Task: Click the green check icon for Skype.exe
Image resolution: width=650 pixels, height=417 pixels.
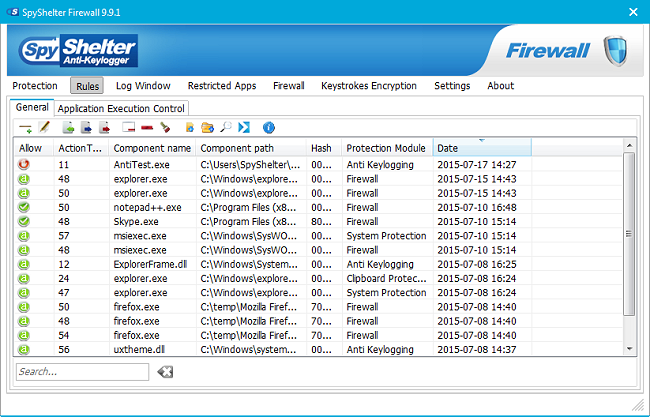Action: [24, 221]
